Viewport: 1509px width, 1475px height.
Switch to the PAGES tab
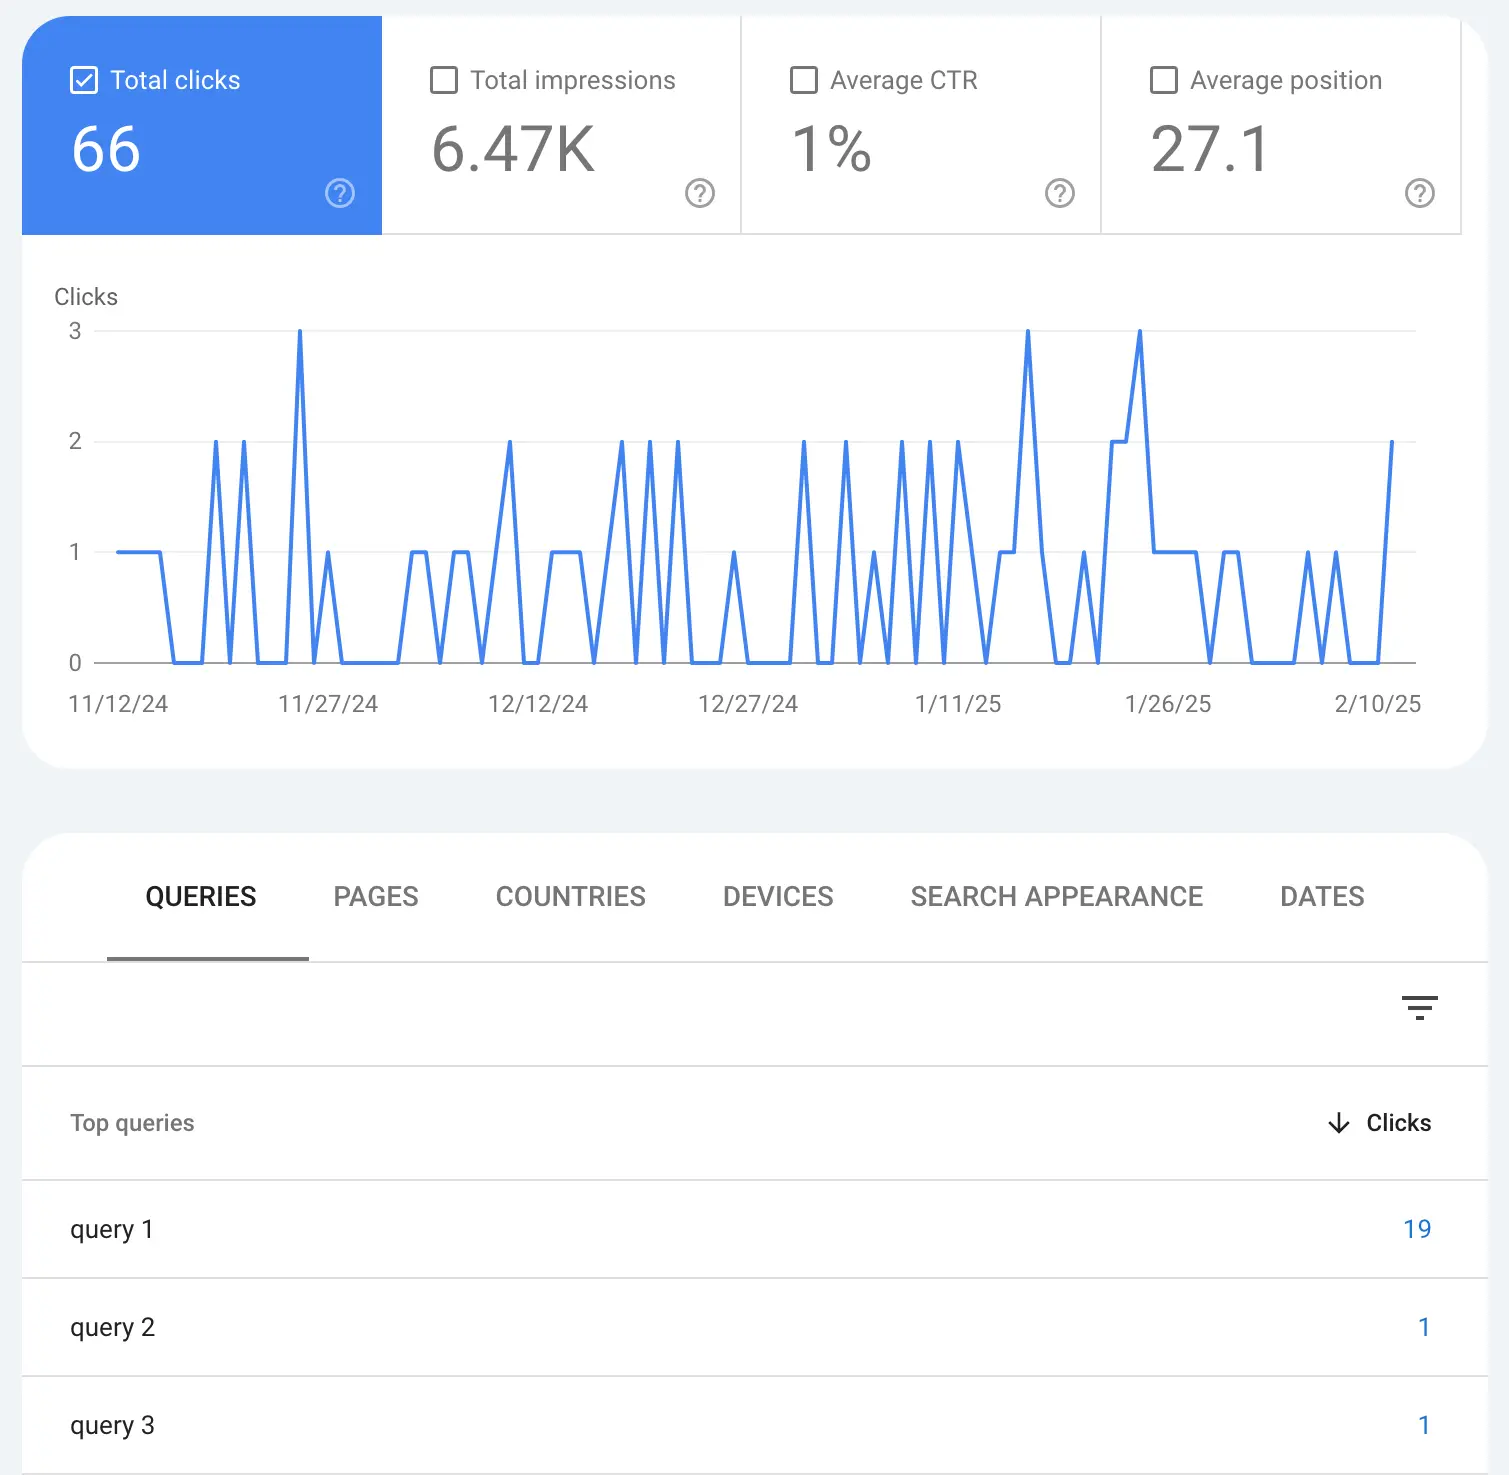[376, 896]
